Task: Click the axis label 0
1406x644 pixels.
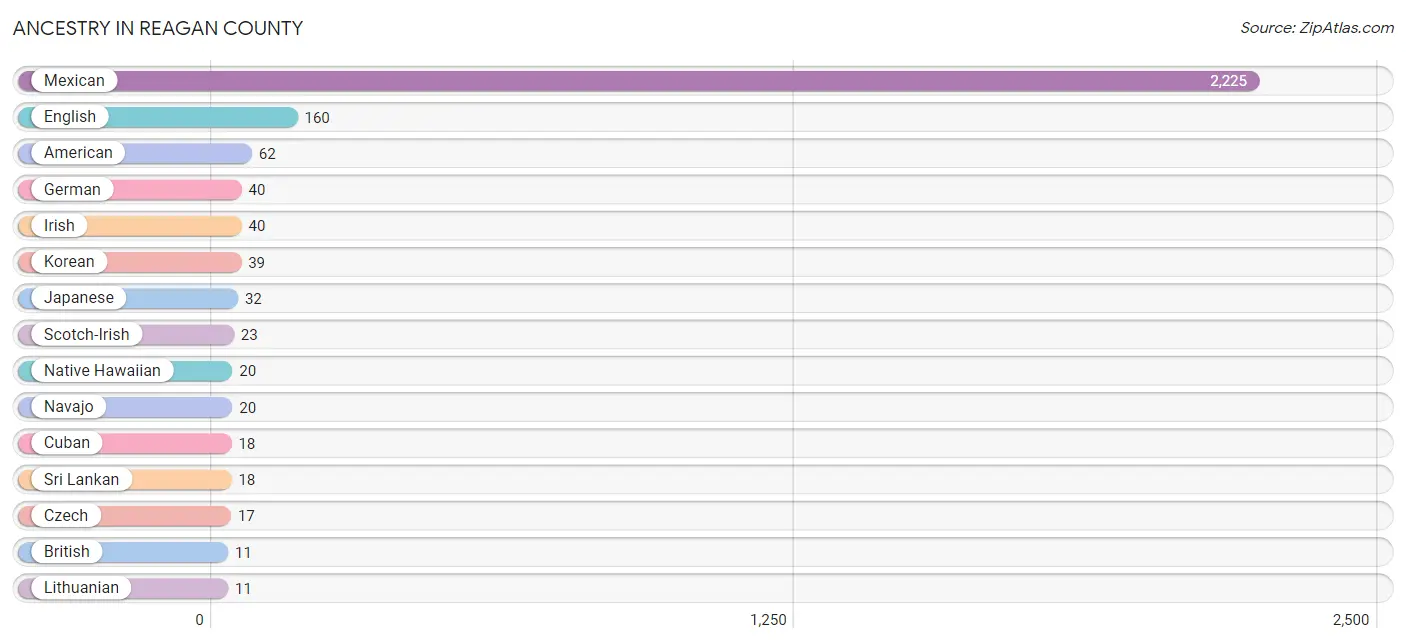Action: coord(200,620)
